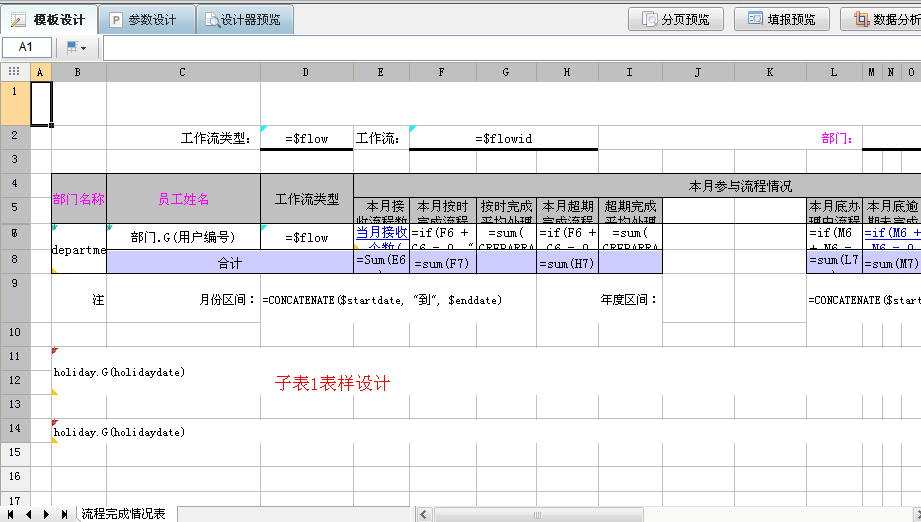The height and width of the screenshot is (522, 921).
Task: Select the =if(M6 blue link cell
Action: 892,237
